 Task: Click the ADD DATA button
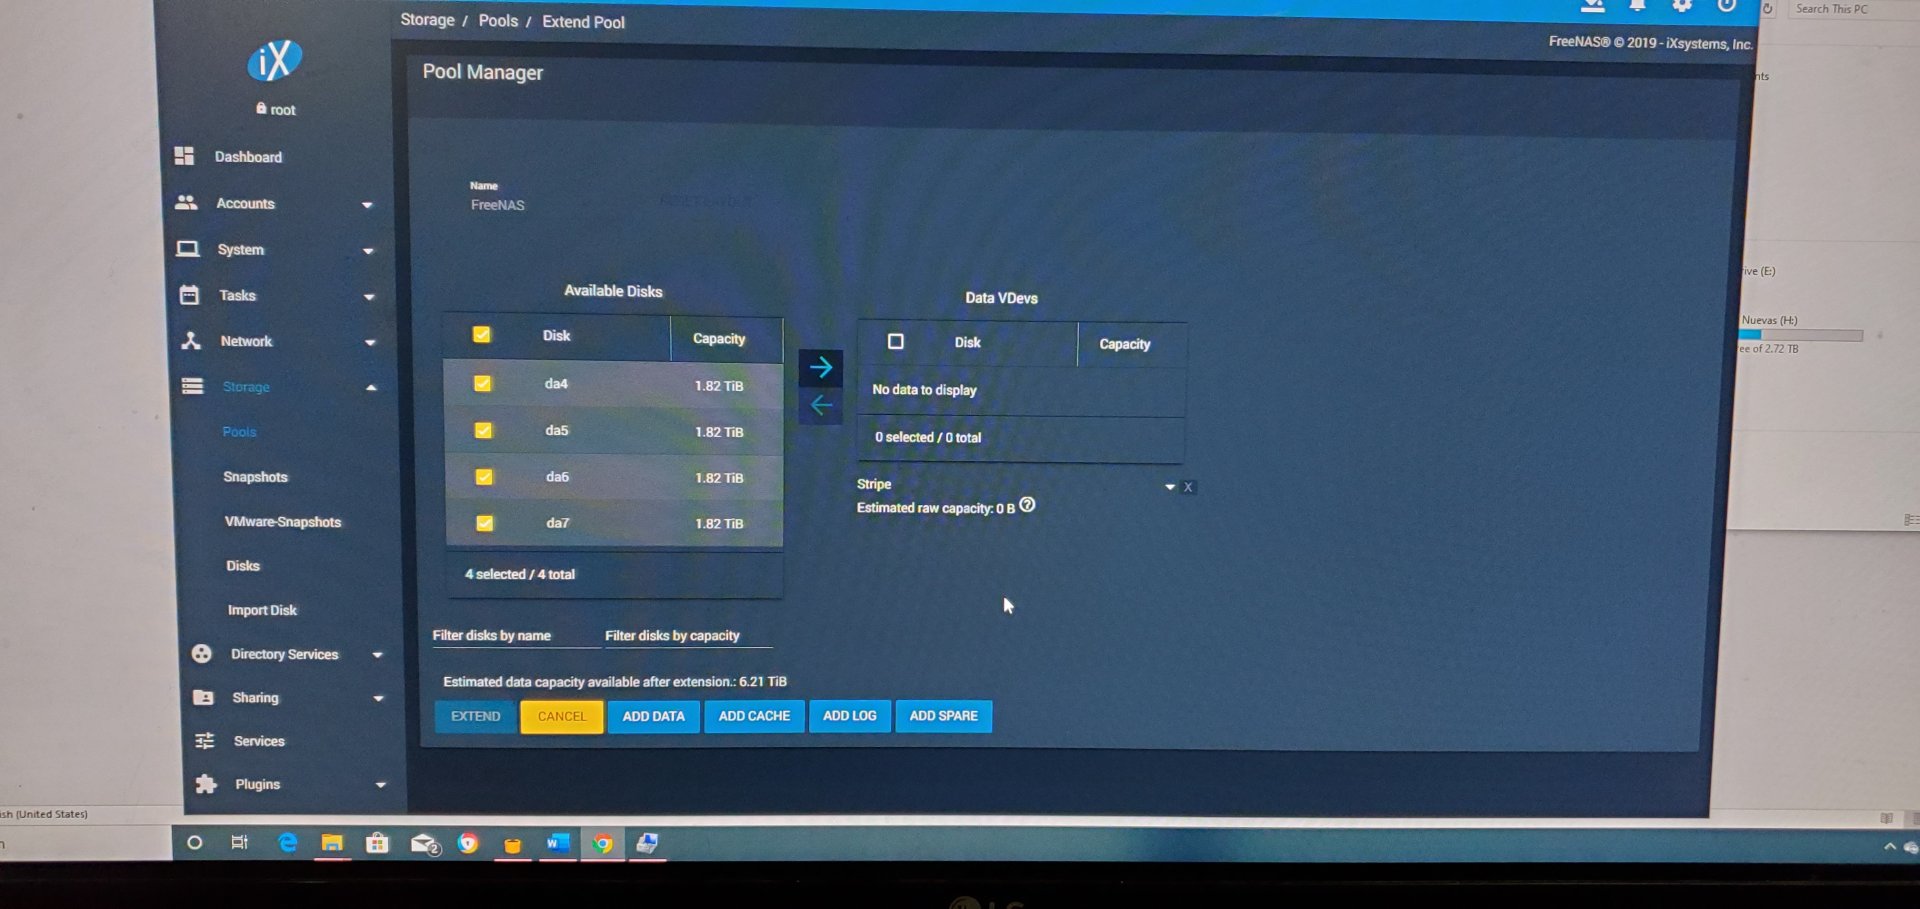point(653,716)
